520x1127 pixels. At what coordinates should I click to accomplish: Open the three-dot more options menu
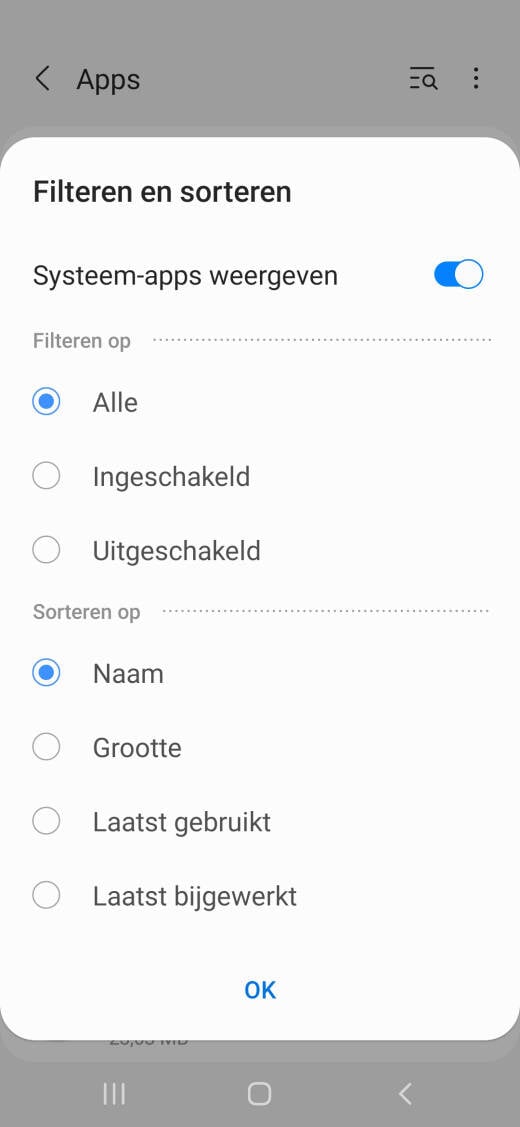[x=475, y=78]
